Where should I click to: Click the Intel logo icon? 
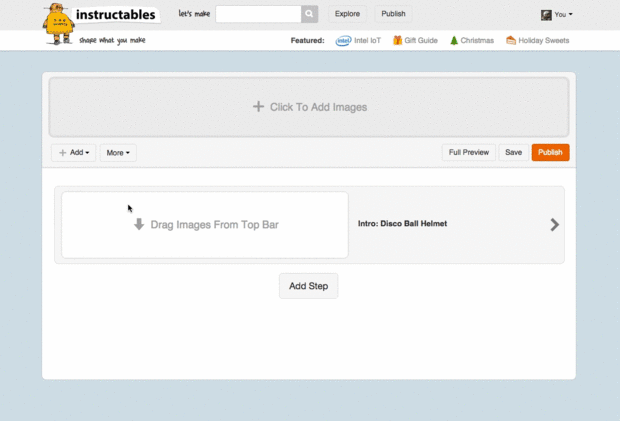pyautogui.click(x=343, y=40)
